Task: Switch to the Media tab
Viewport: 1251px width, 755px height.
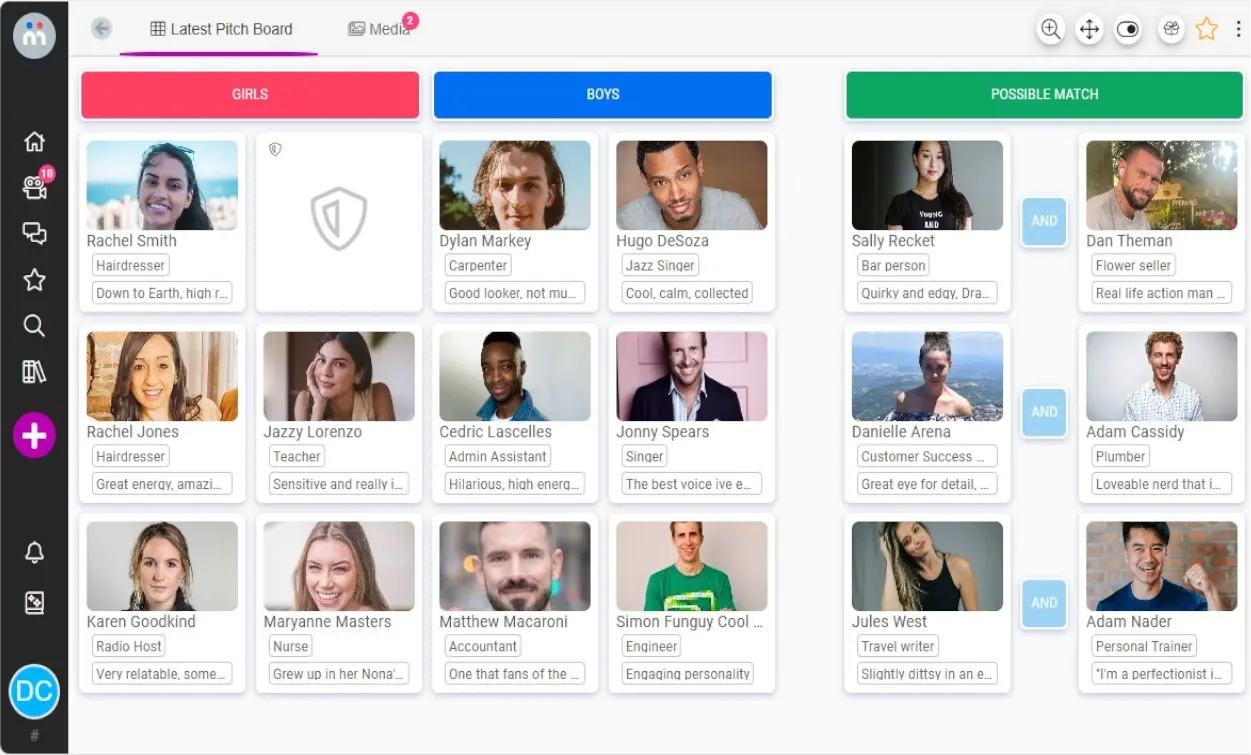Action: pos(379,29)
